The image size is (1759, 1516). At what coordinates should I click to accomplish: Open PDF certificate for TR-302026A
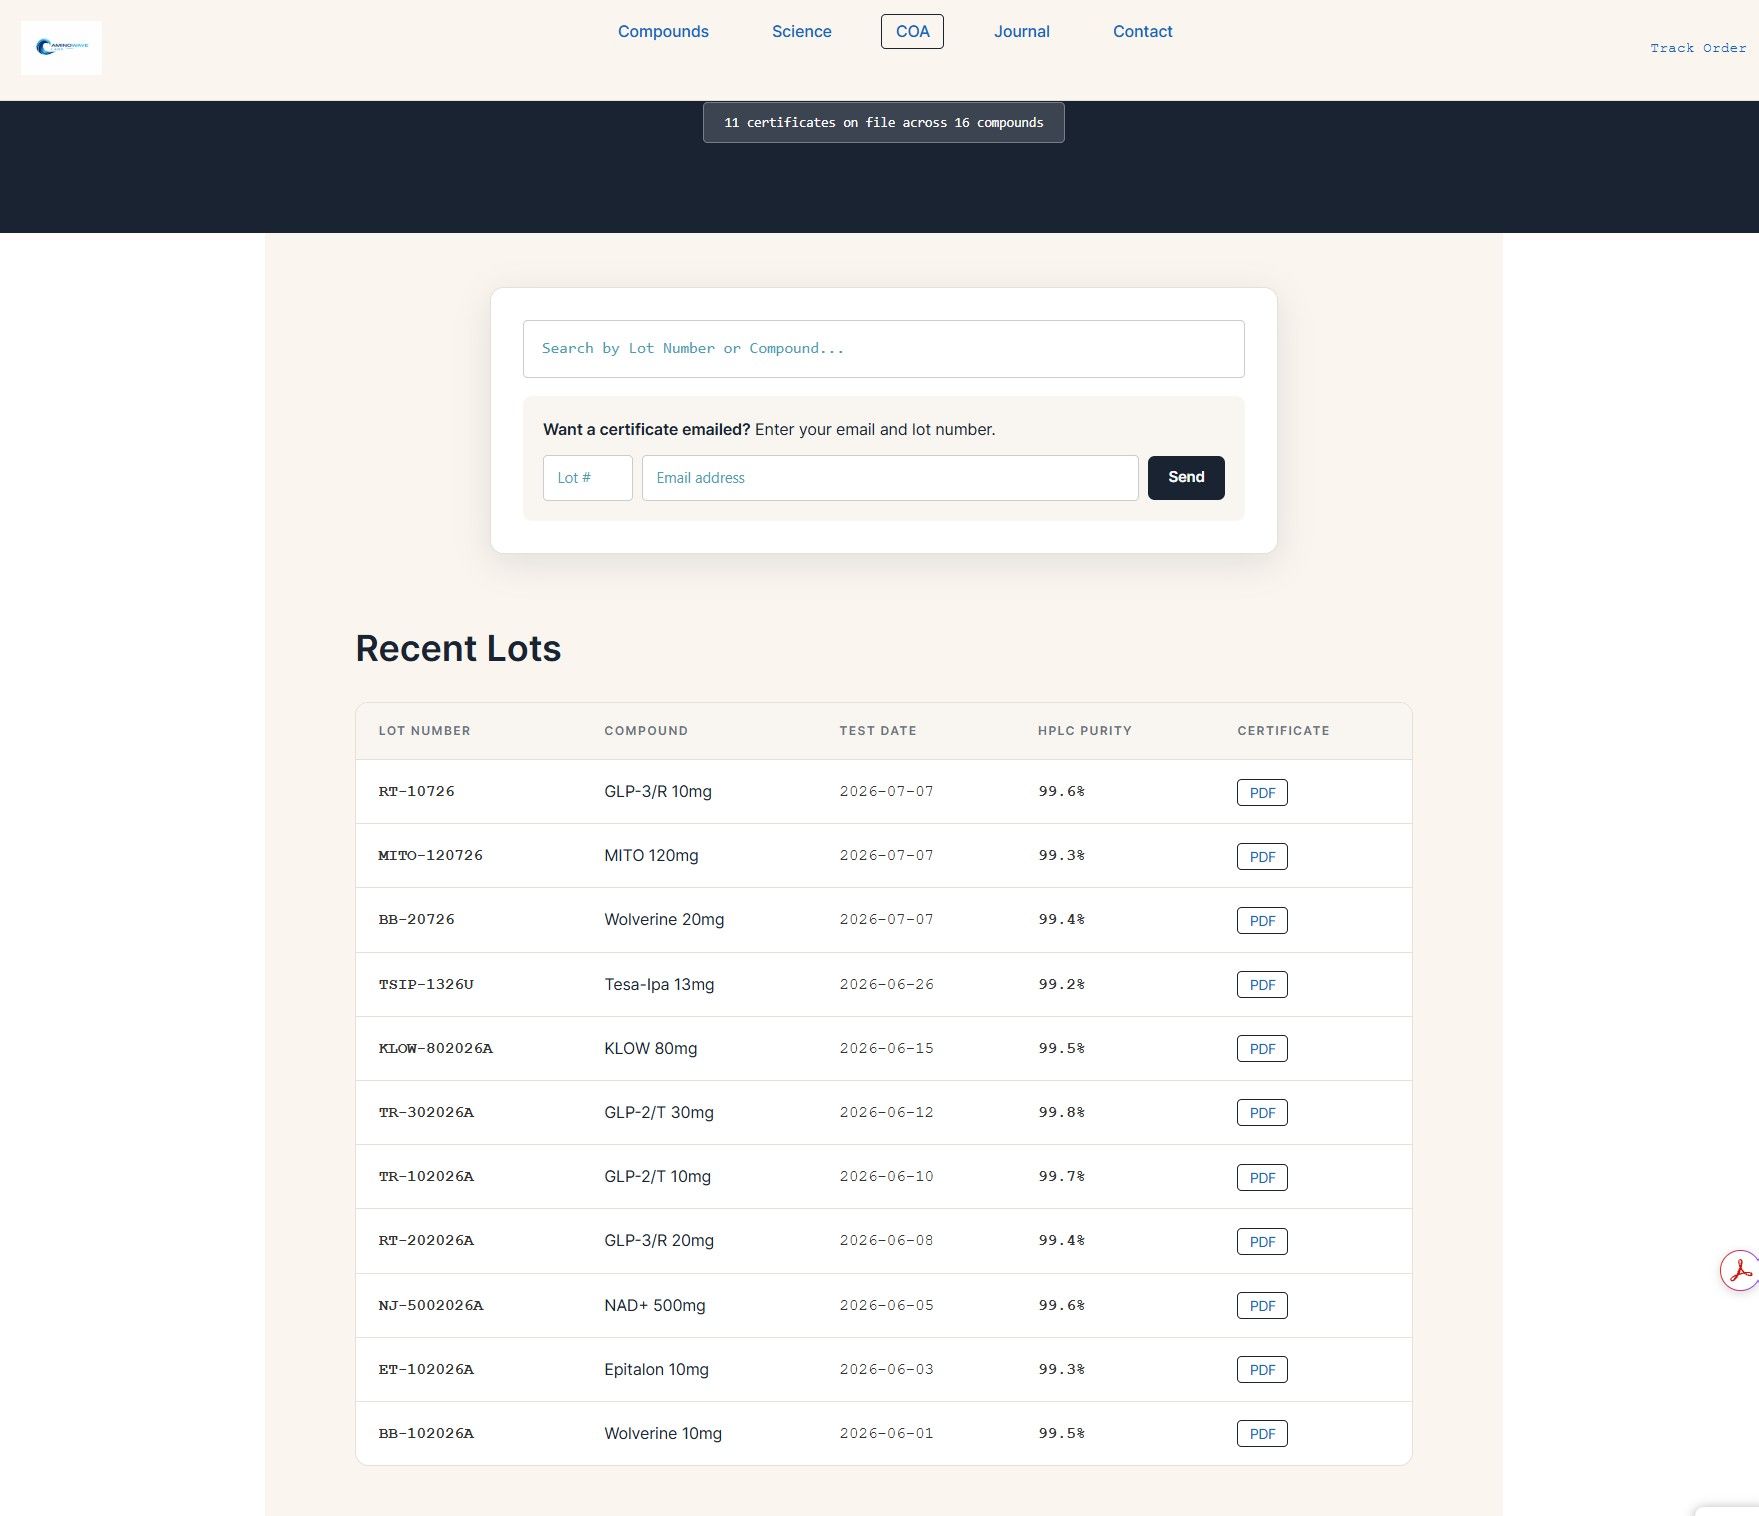click(1262, 1112)
